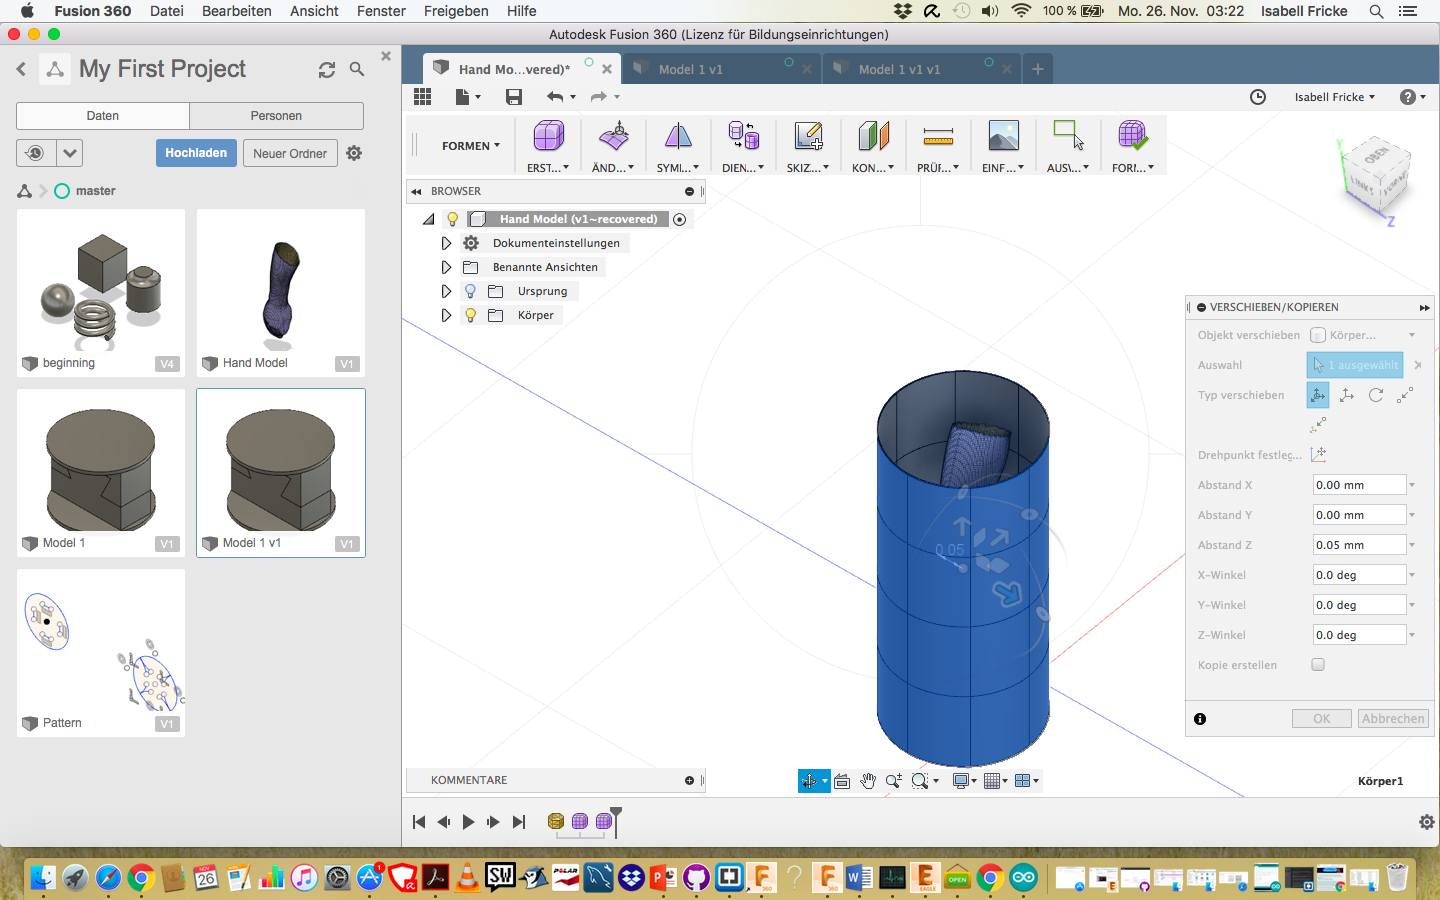
Task: Select the Daten tab
Action: coord(103,116)
